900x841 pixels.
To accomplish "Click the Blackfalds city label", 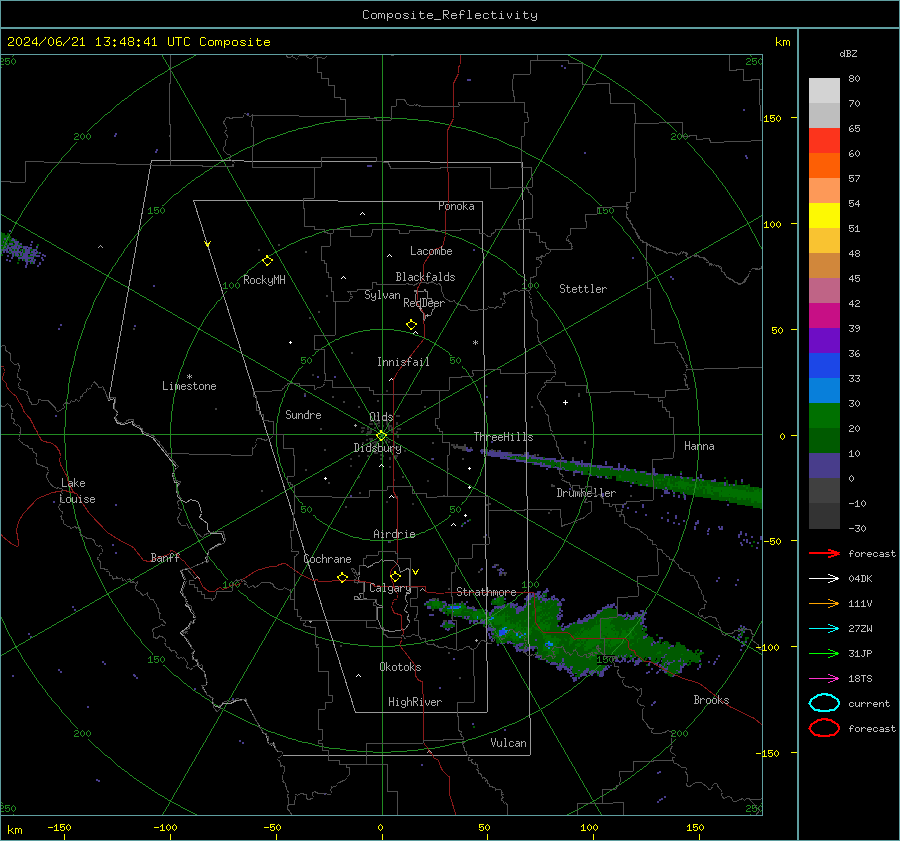I will pyautogui.click(x=425, y=277).
